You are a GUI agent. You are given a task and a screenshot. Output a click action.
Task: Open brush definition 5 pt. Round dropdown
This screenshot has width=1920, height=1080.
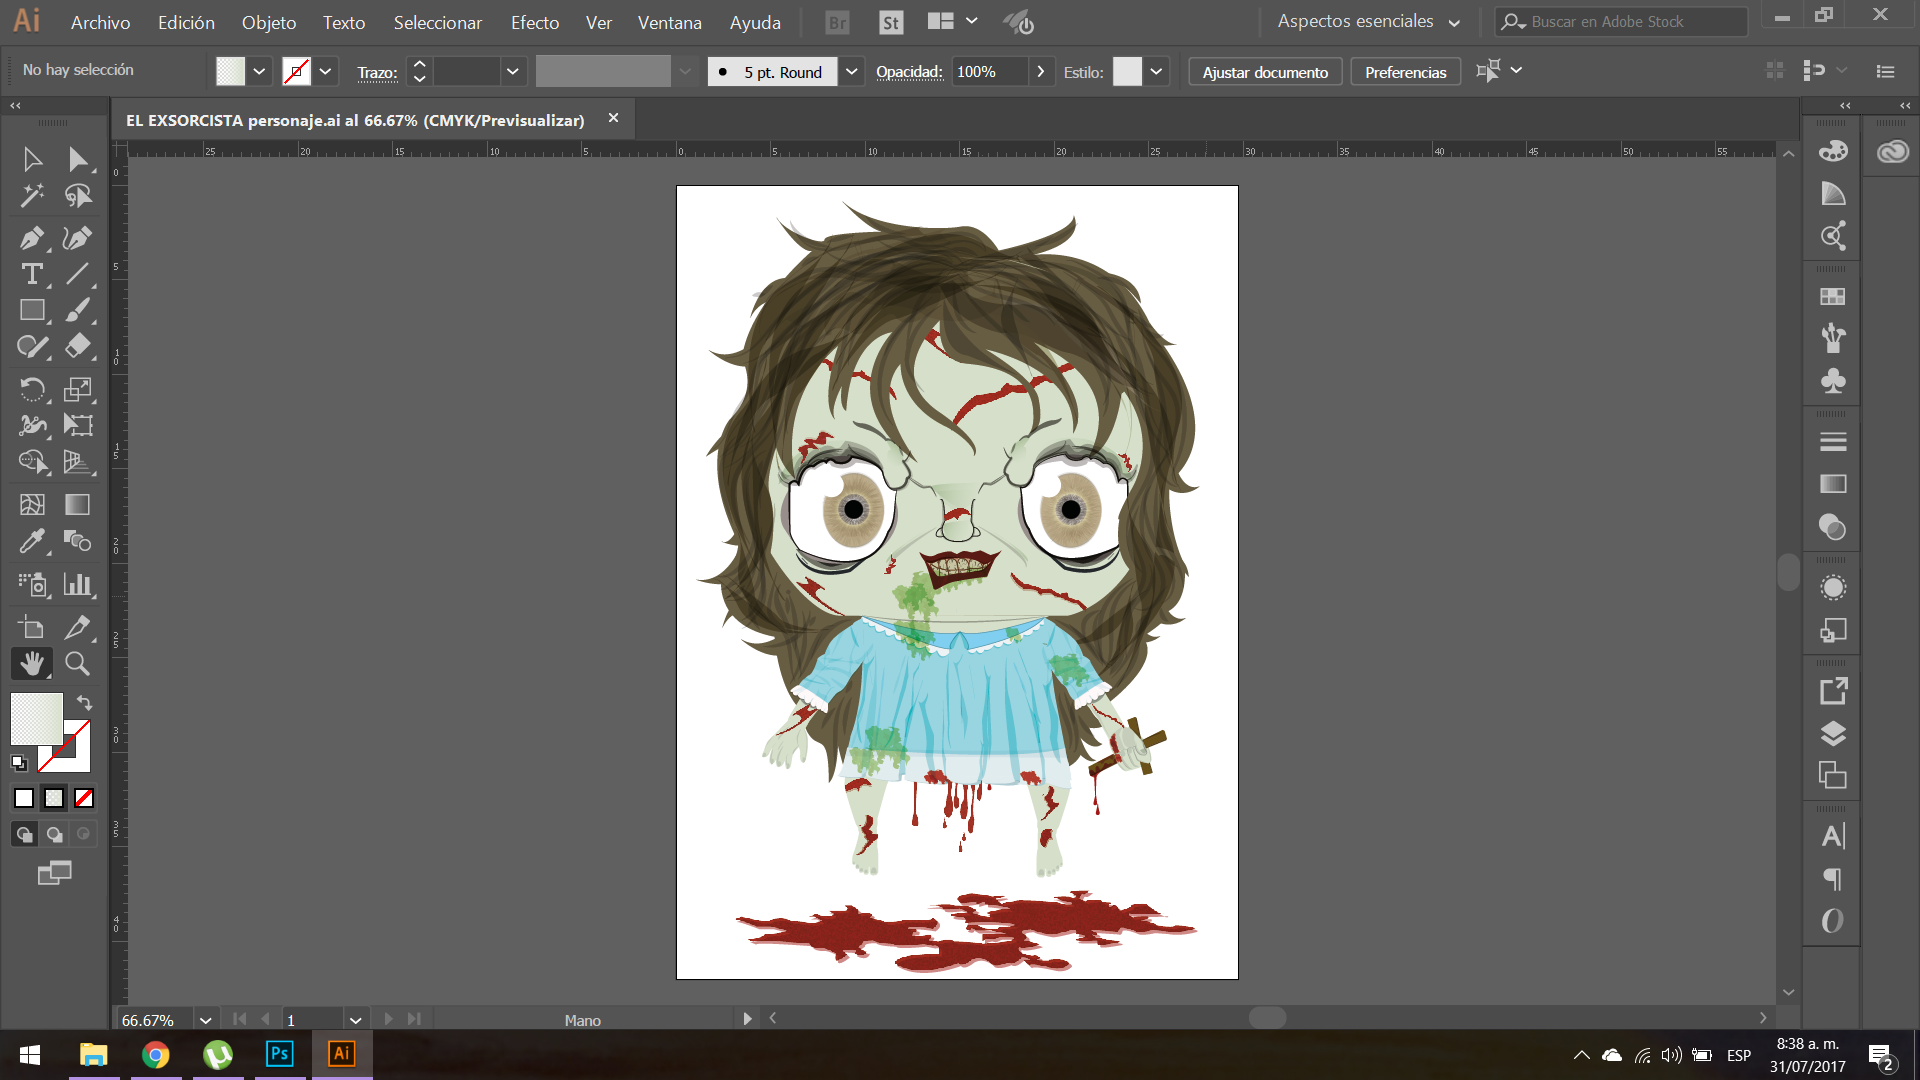(851, 71)
